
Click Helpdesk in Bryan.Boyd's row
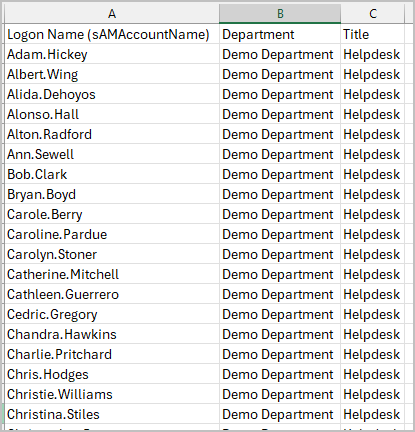point(372,194)
